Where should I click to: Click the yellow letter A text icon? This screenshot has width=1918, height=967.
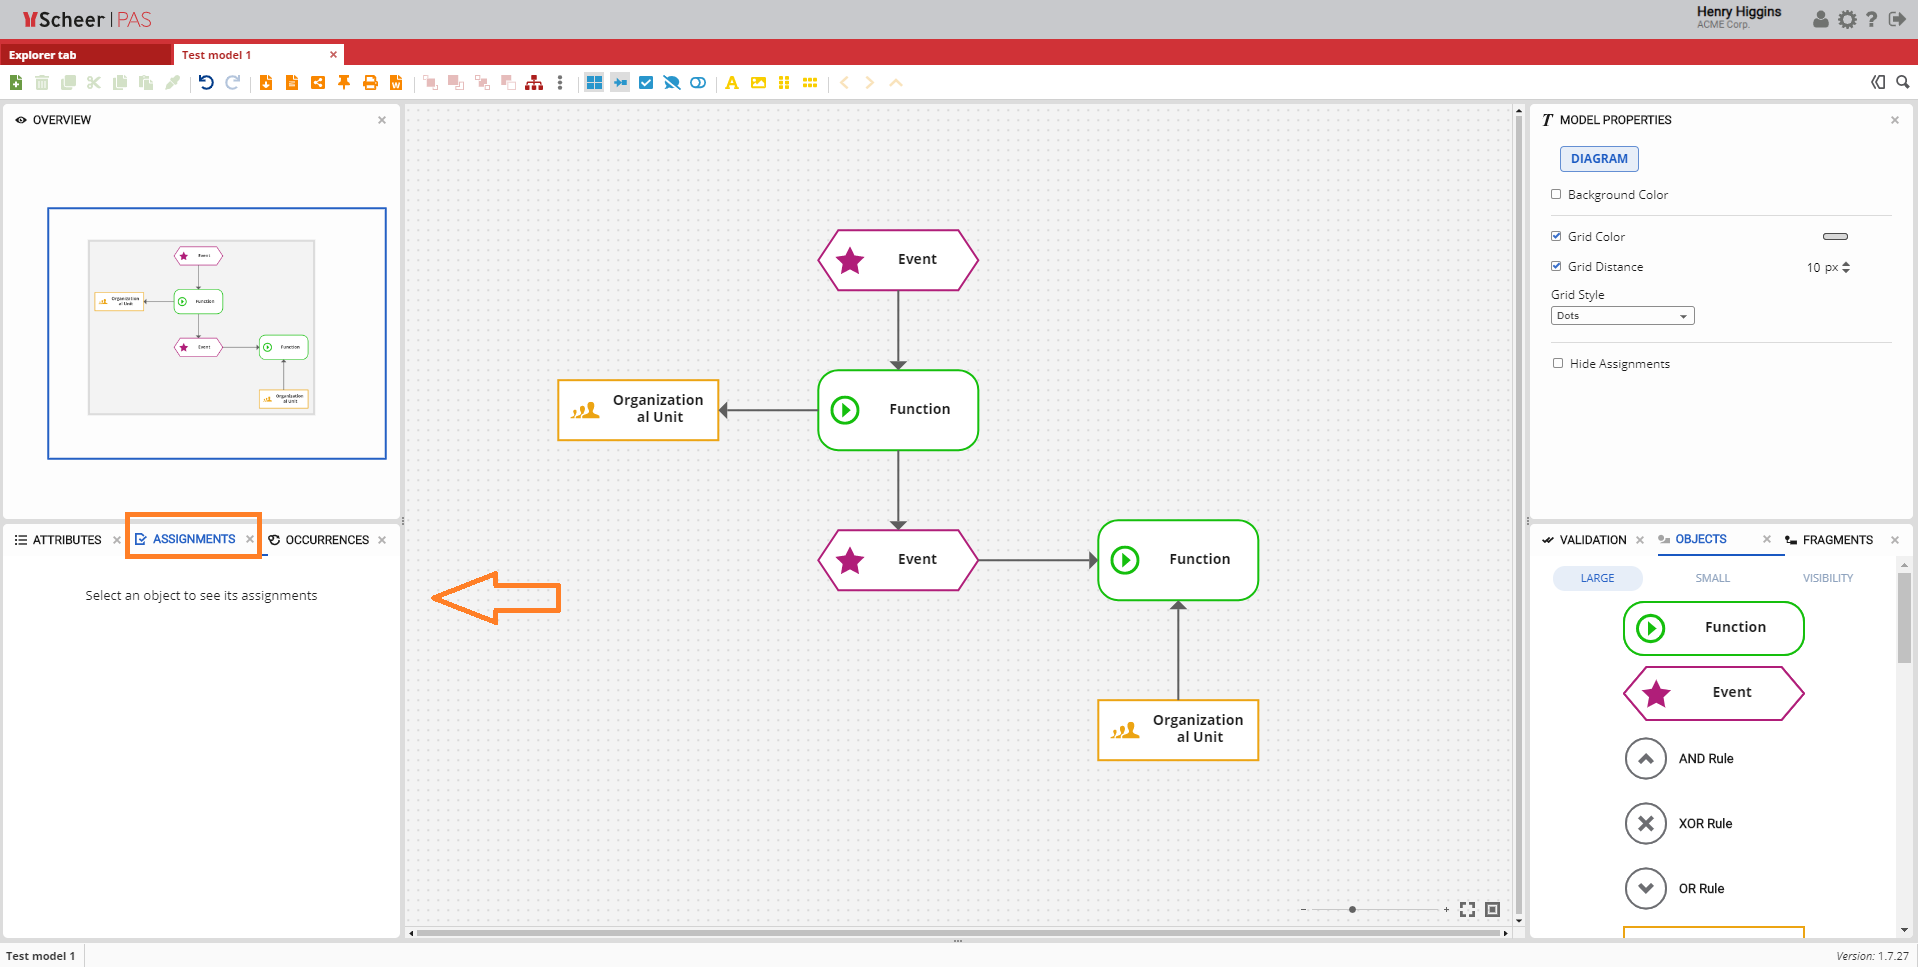click(x=732, y=83)
